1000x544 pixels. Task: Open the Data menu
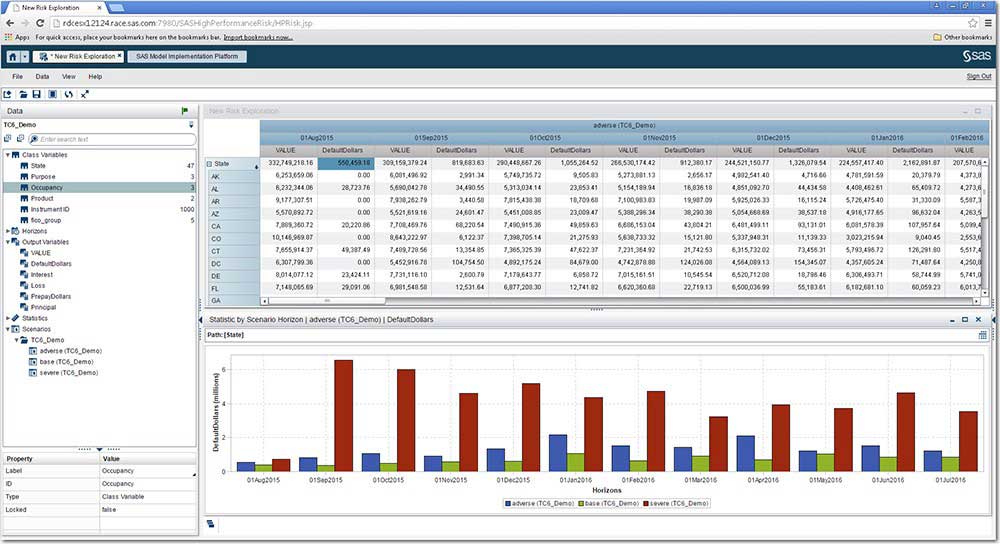[42, 77]
